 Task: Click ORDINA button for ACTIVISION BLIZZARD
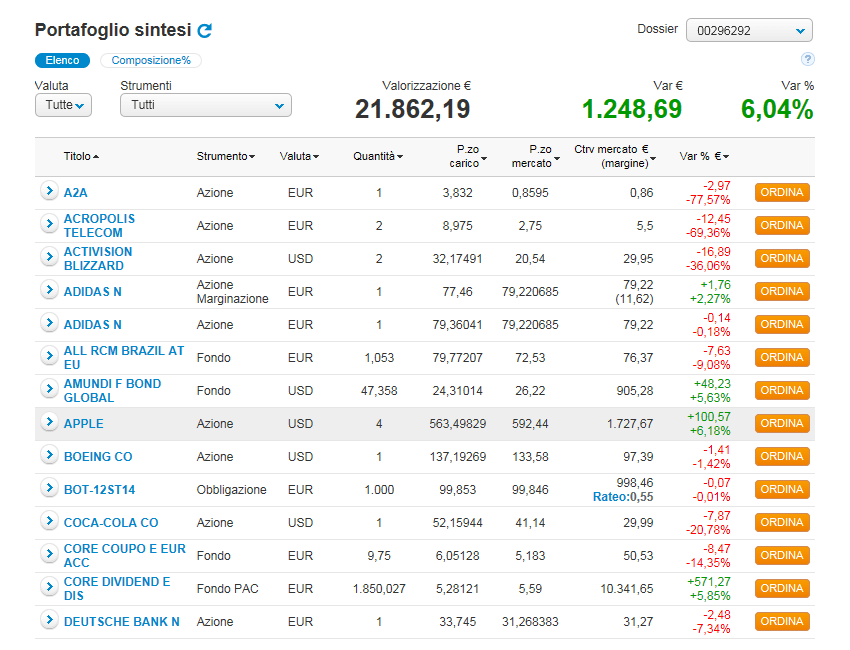(782, 259)
